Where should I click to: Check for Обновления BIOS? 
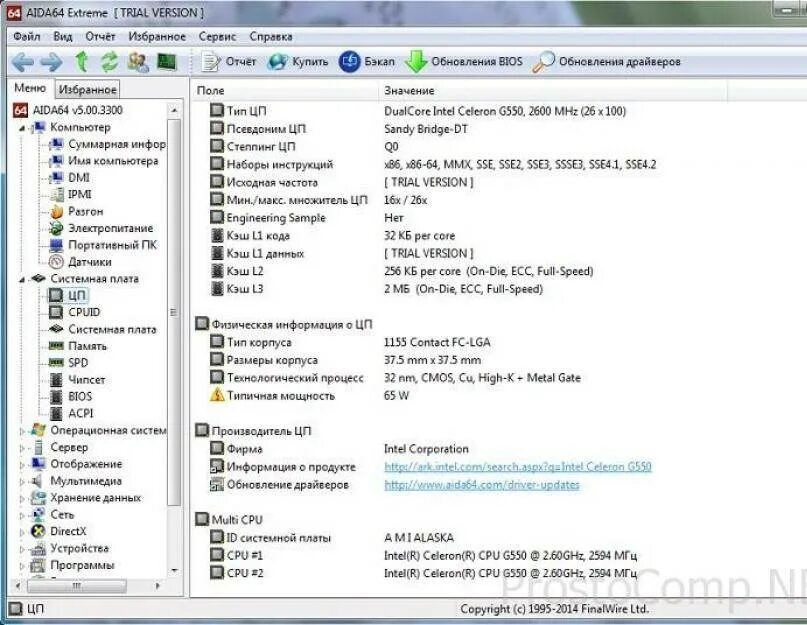click(463, 62)
